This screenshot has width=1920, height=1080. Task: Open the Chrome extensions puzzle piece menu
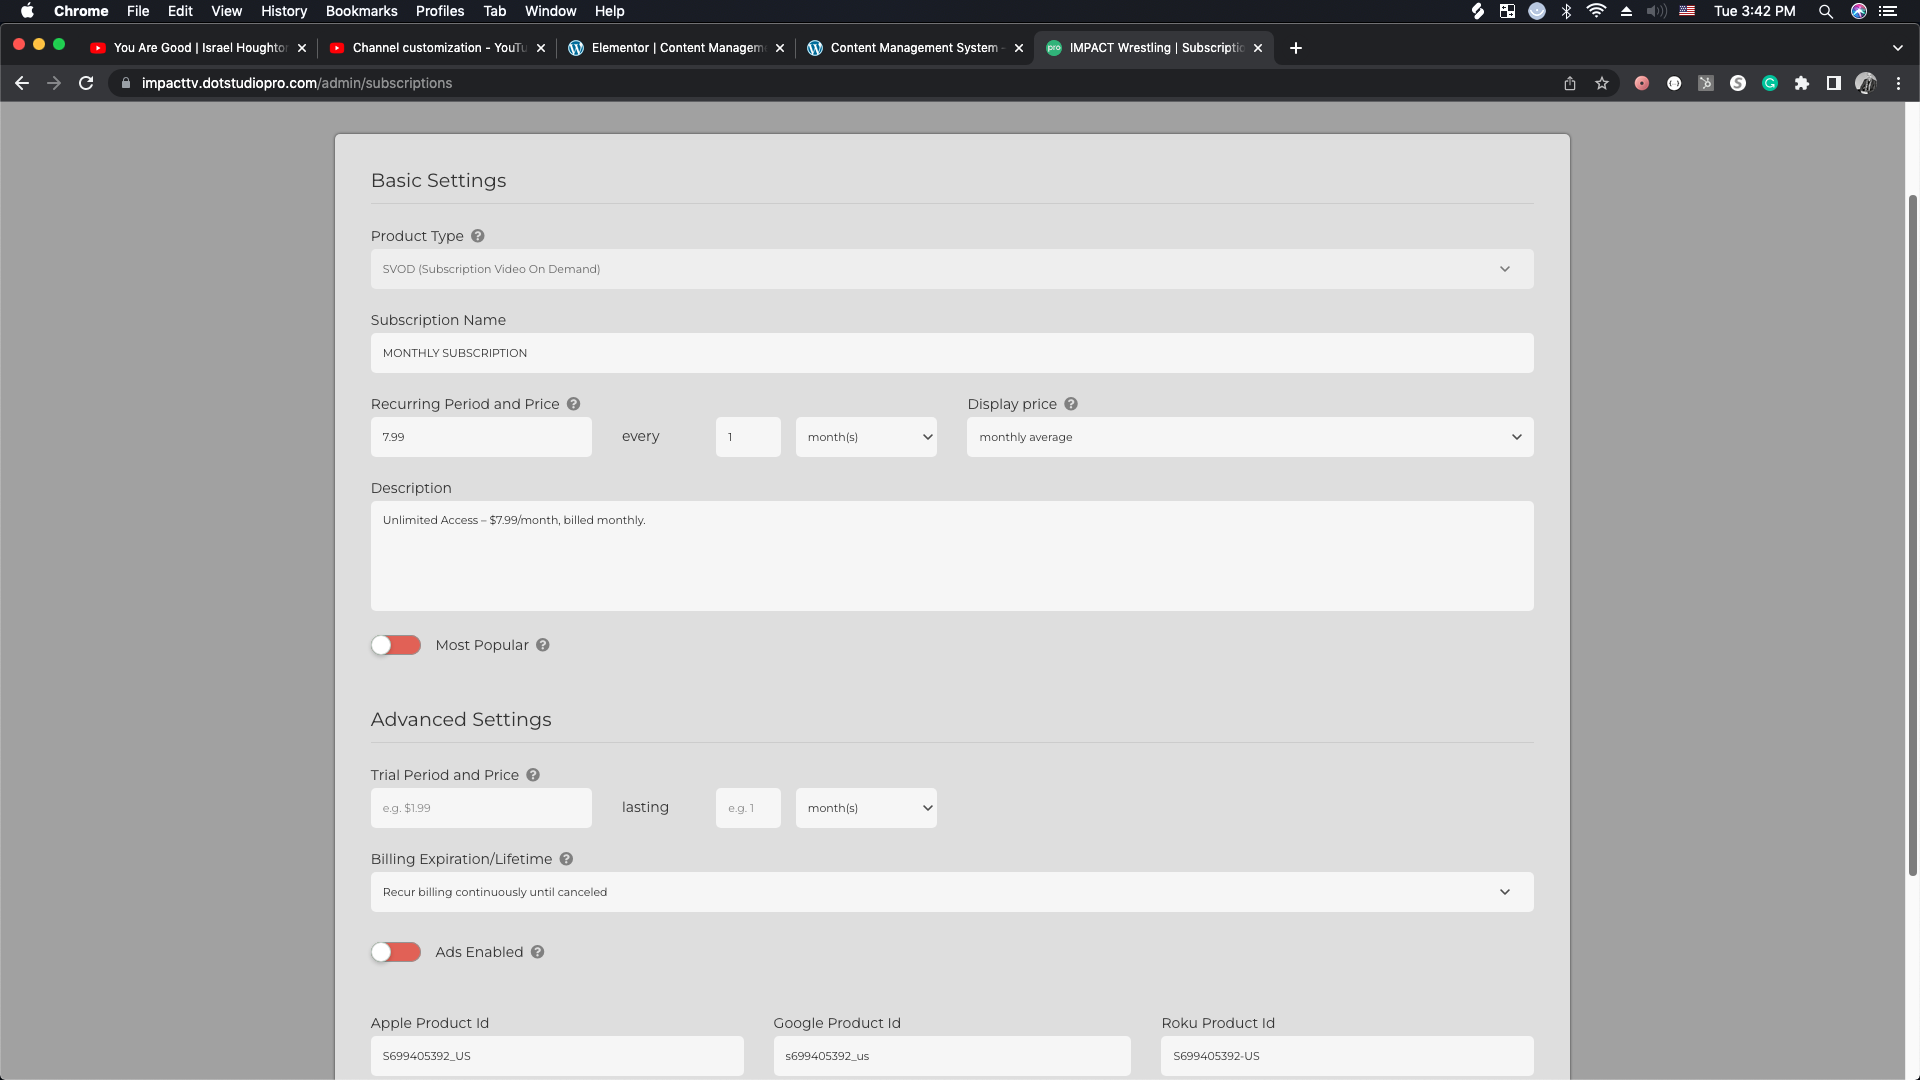click(x=1804, y=83)
